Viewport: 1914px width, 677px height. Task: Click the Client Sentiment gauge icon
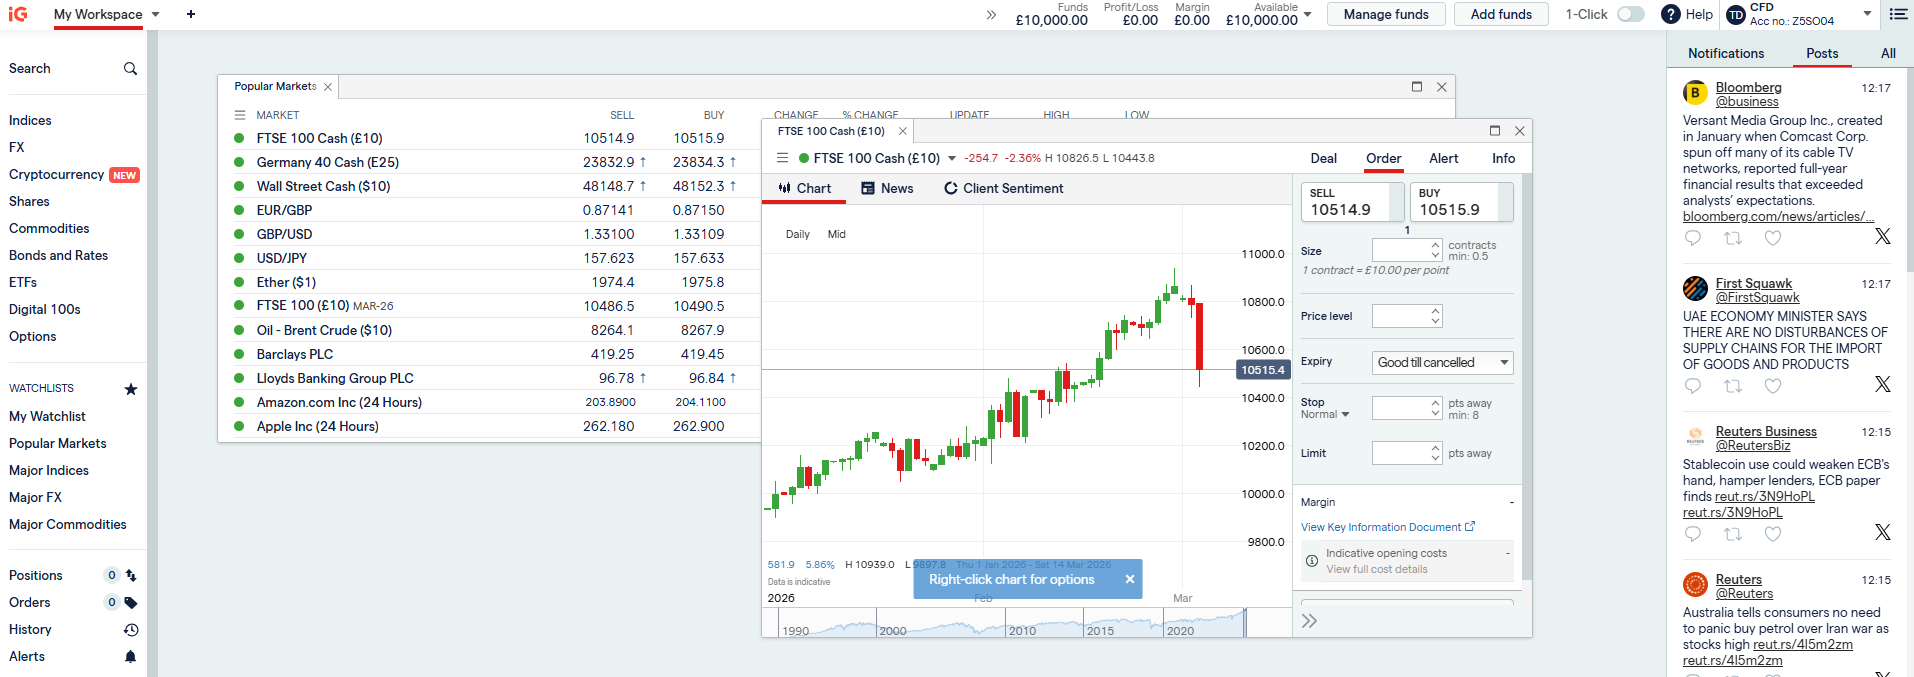tap(951, 188)
